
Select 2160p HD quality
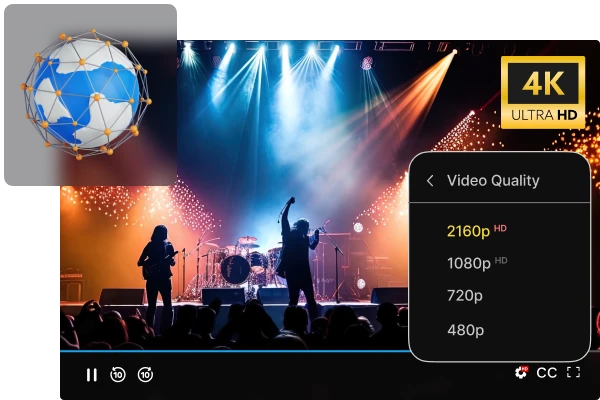(477, 231)
